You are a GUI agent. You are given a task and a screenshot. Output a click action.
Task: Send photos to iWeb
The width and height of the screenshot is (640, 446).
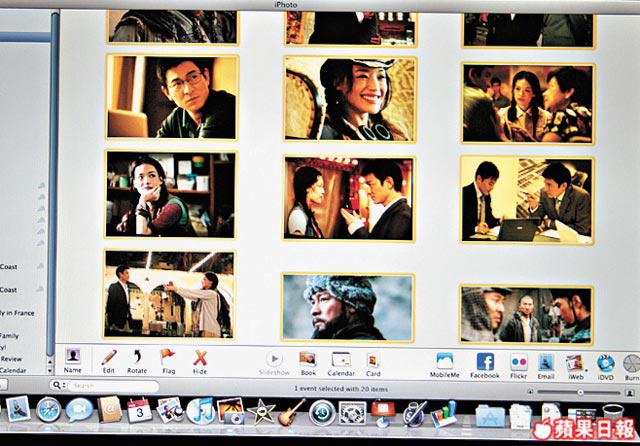click(575, 367)
